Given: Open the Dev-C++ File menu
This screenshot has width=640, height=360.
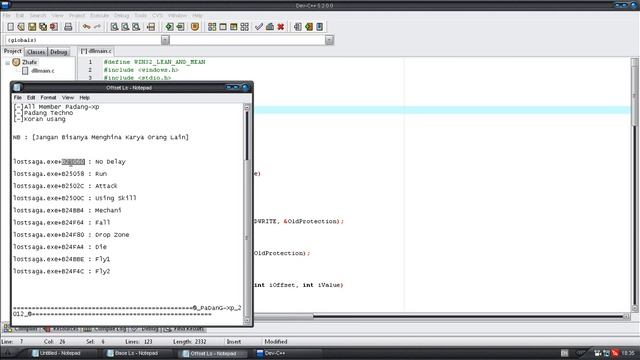Looking at the screenshot, I should click(7, 16).
